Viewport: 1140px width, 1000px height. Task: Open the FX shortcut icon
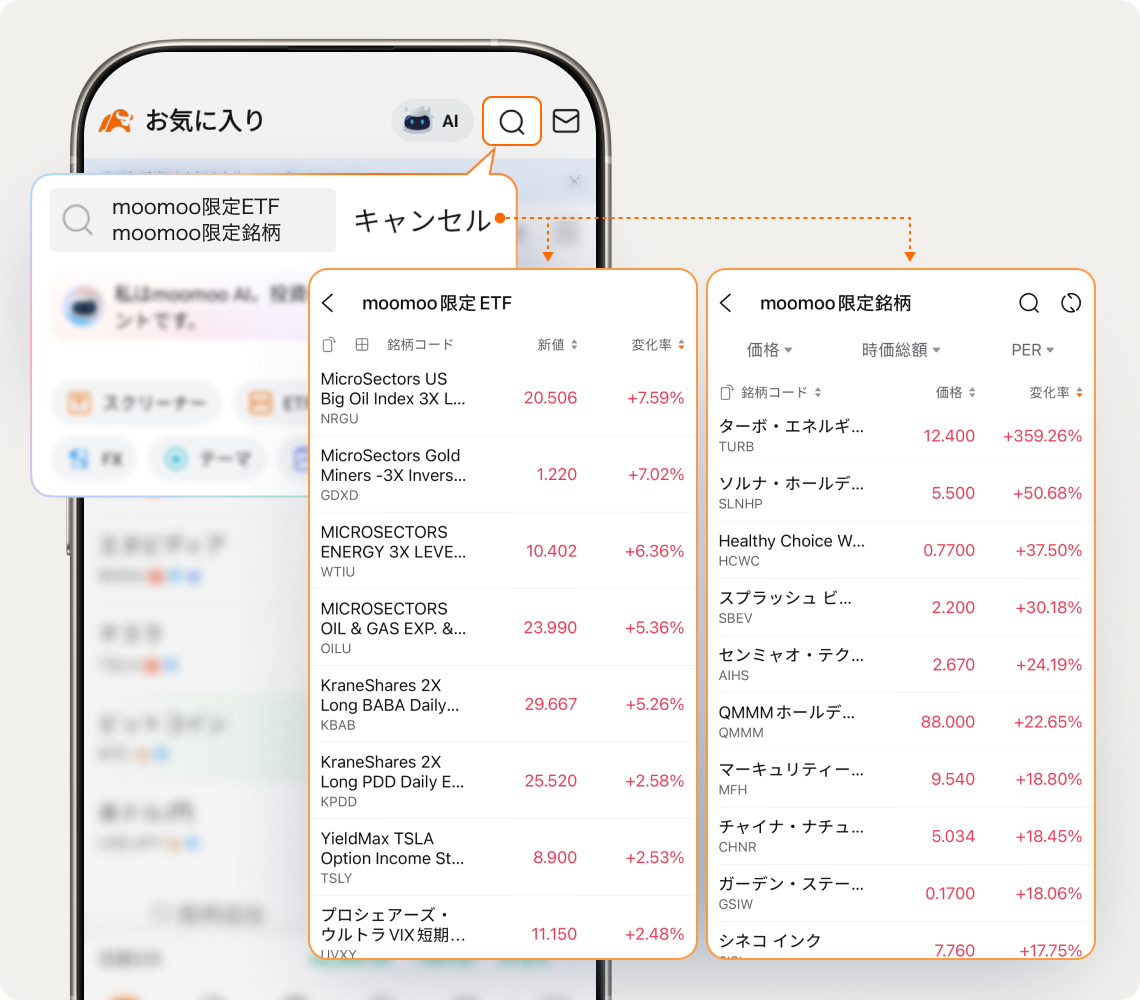[94, 459]
